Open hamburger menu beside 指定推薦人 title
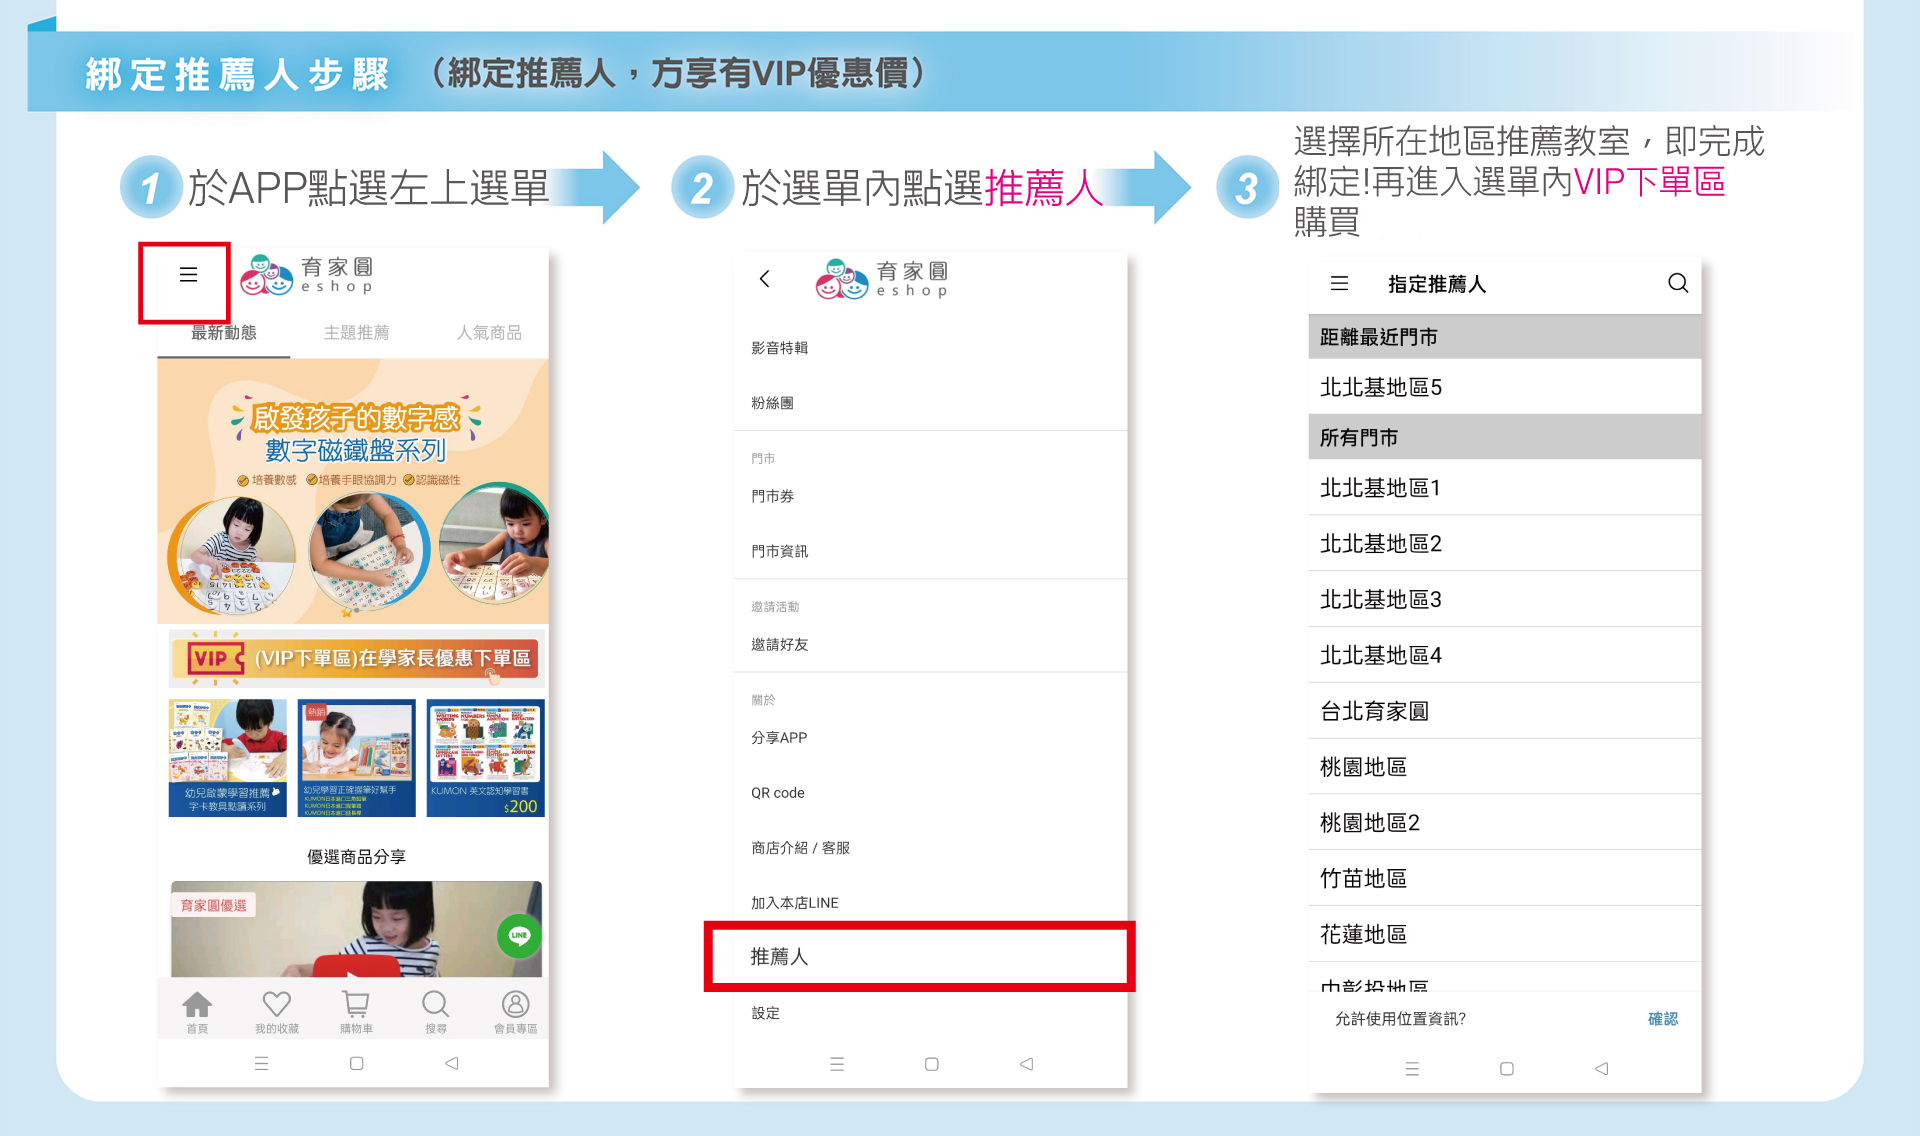Image resolution: width=1920 pixels, height=1136 pixels. [x=1339, y=284]
